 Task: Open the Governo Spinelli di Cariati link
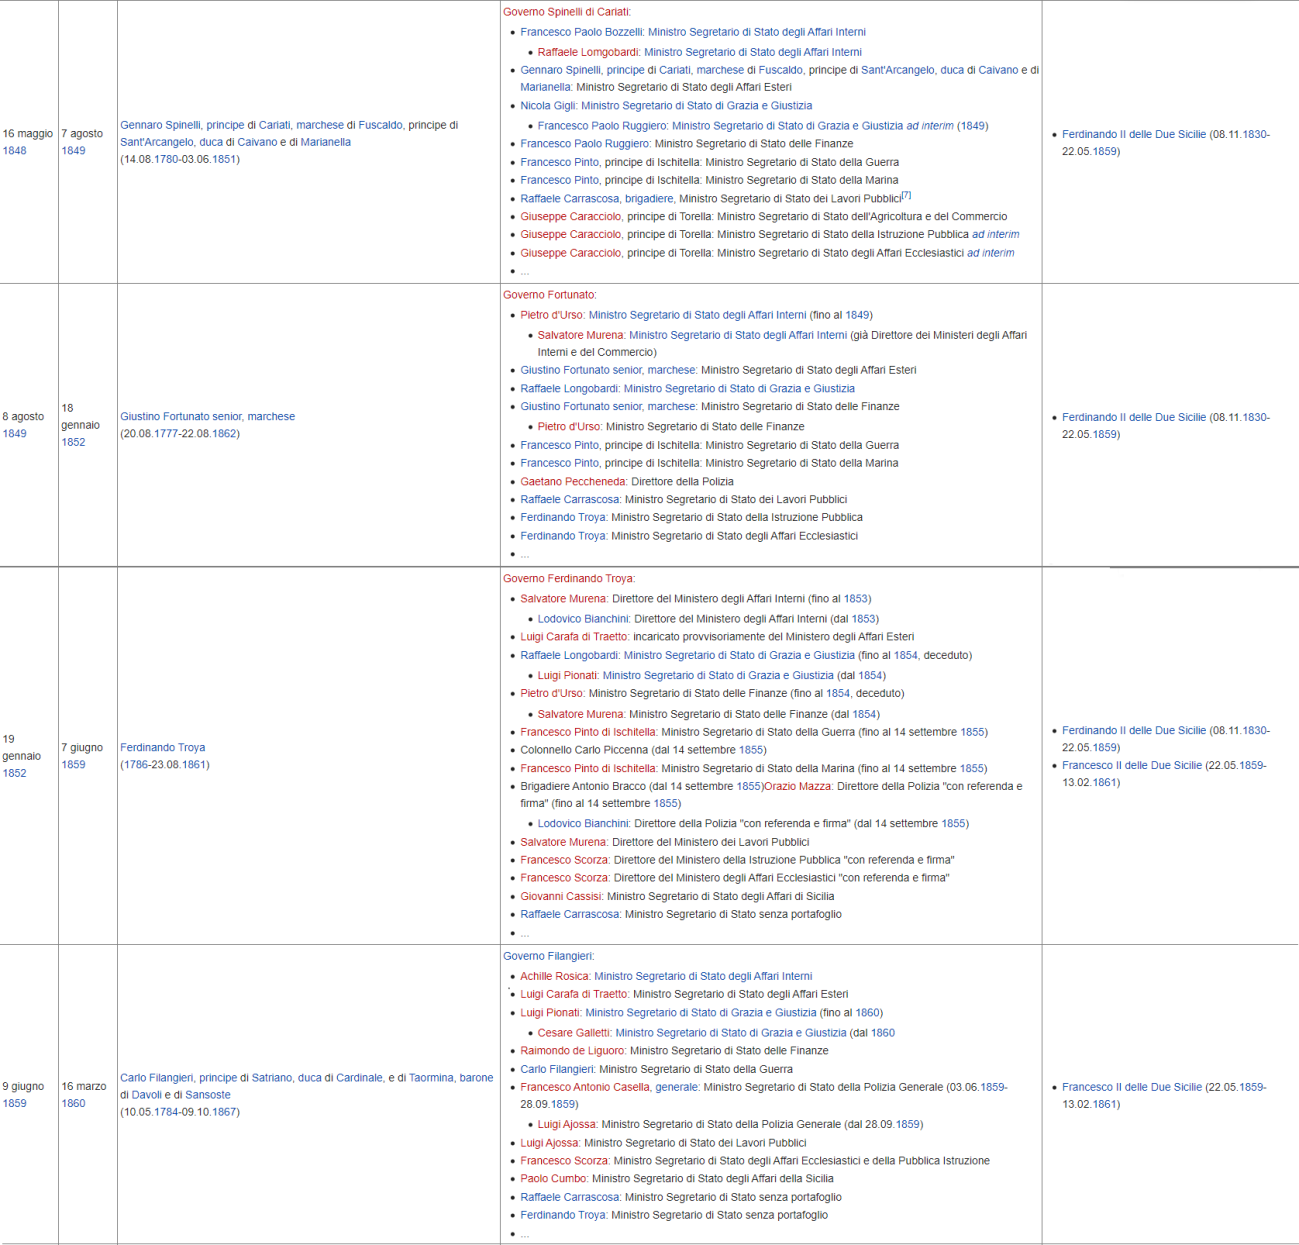(x=565, y=12)
